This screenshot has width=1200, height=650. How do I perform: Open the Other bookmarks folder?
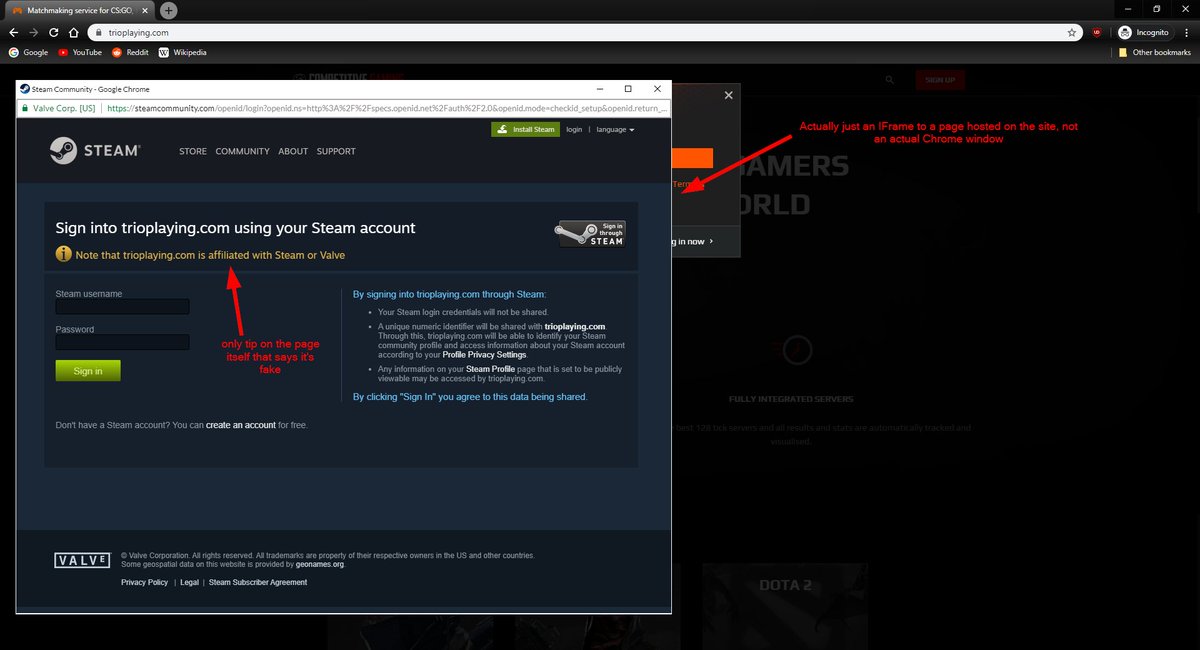click(x=1154, y=52)
